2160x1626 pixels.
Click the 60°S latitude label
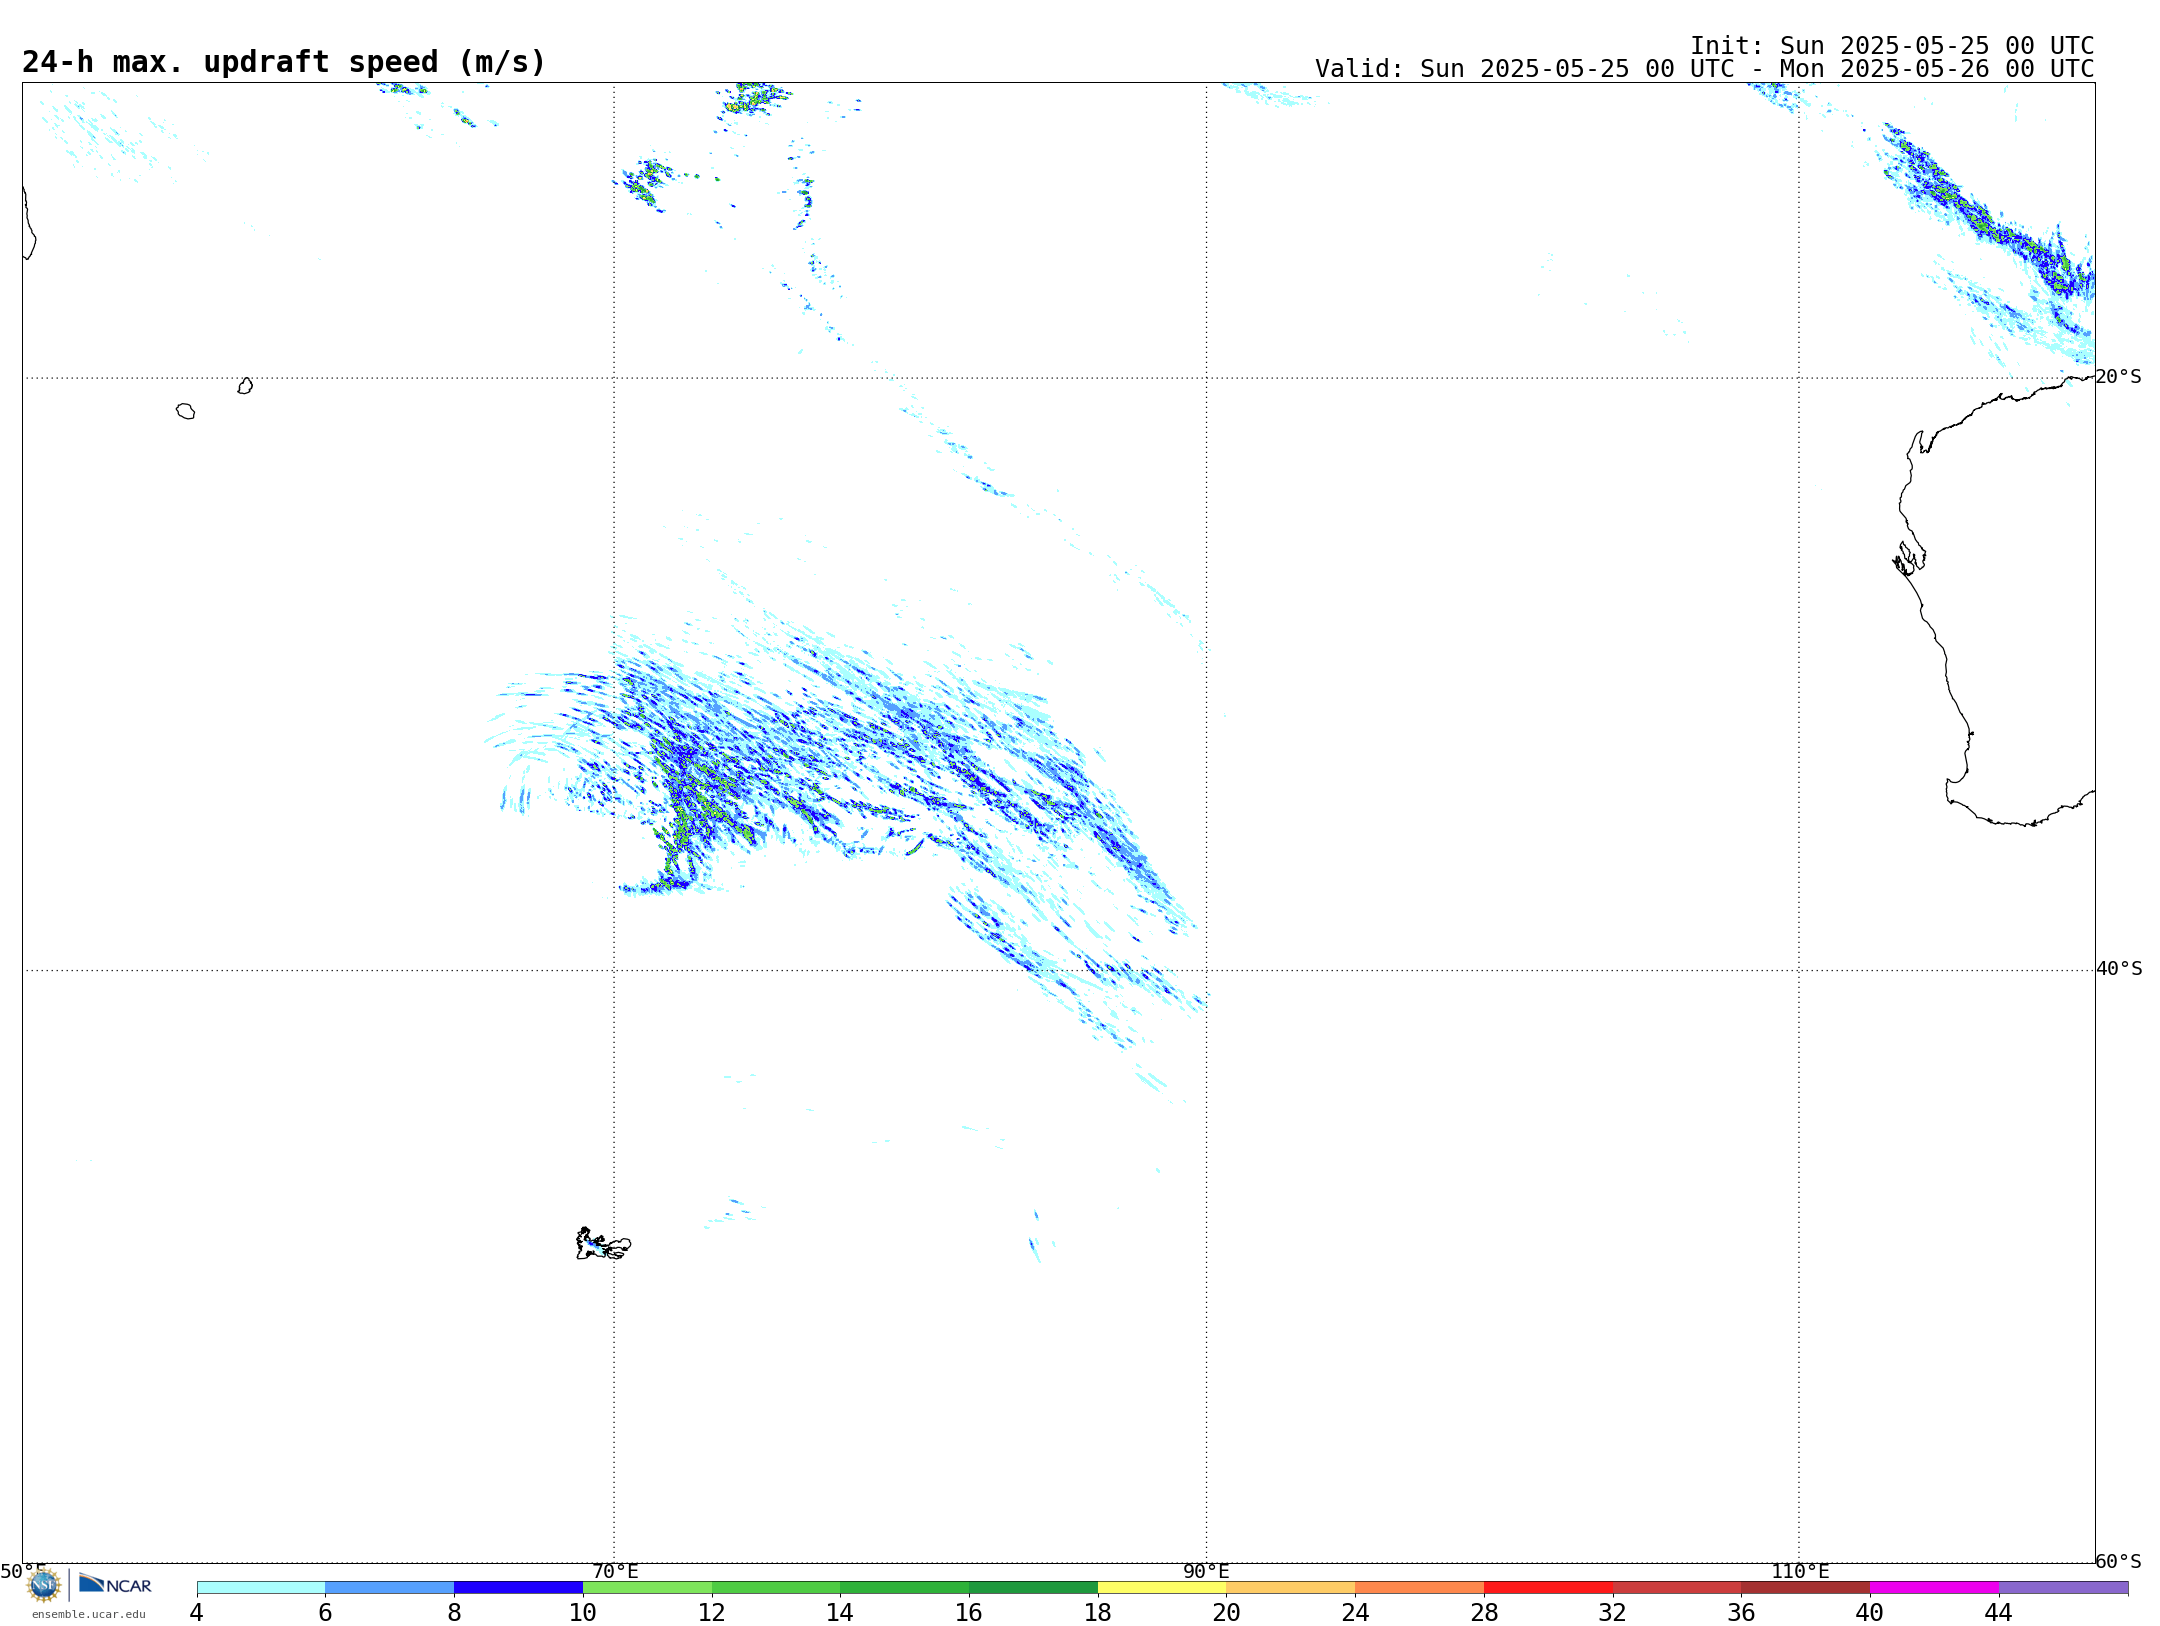point(2118,1560)
